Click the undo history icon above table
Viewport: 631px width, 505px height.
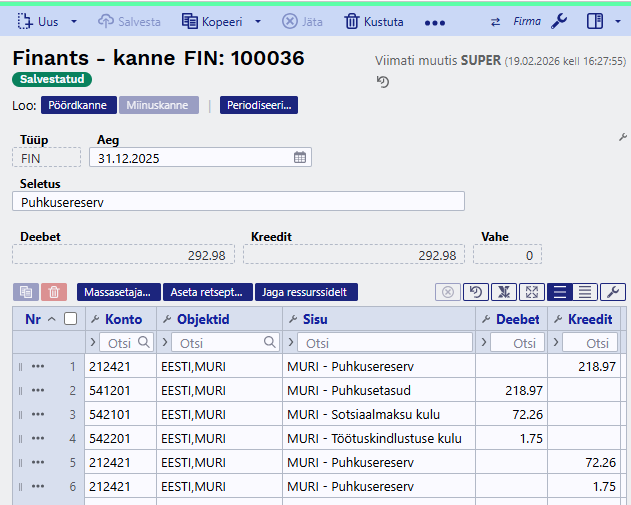(478, 292)
